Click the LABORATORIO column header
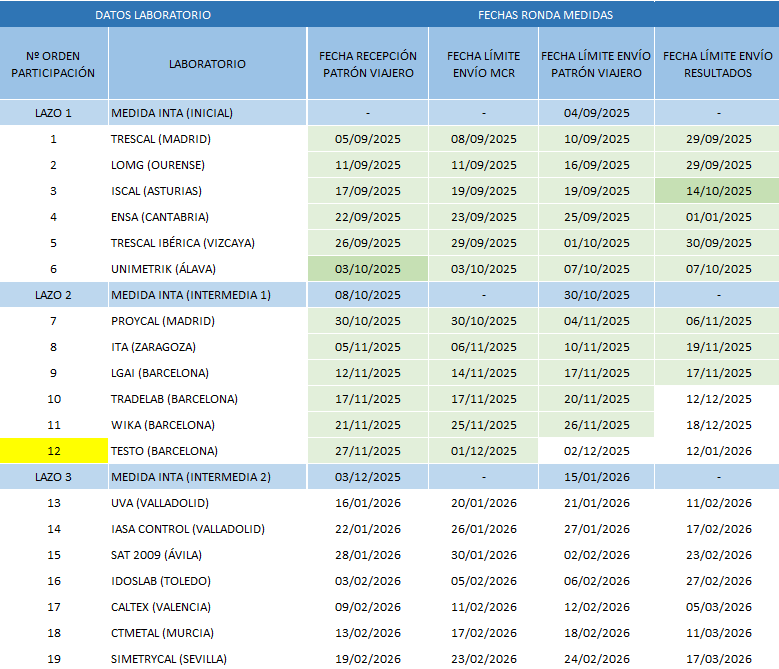This screenshot has height=669, width=779. [x=207, y=64]
